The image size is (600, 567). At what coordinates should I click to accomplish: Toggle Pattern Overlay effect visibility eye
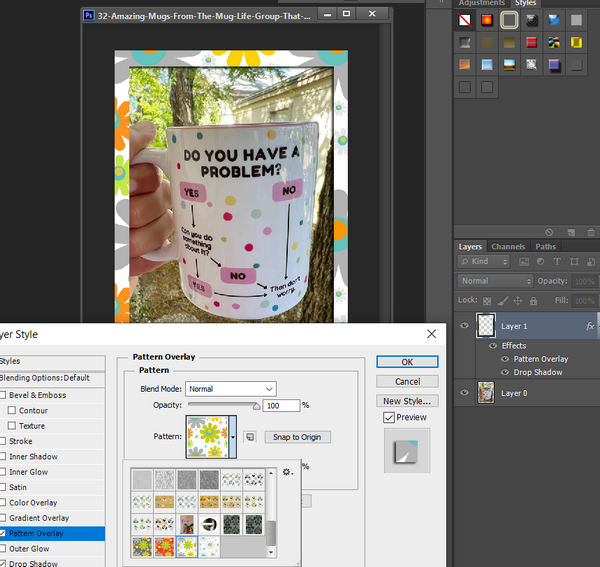pyautogui.click(x=505, y=359)
